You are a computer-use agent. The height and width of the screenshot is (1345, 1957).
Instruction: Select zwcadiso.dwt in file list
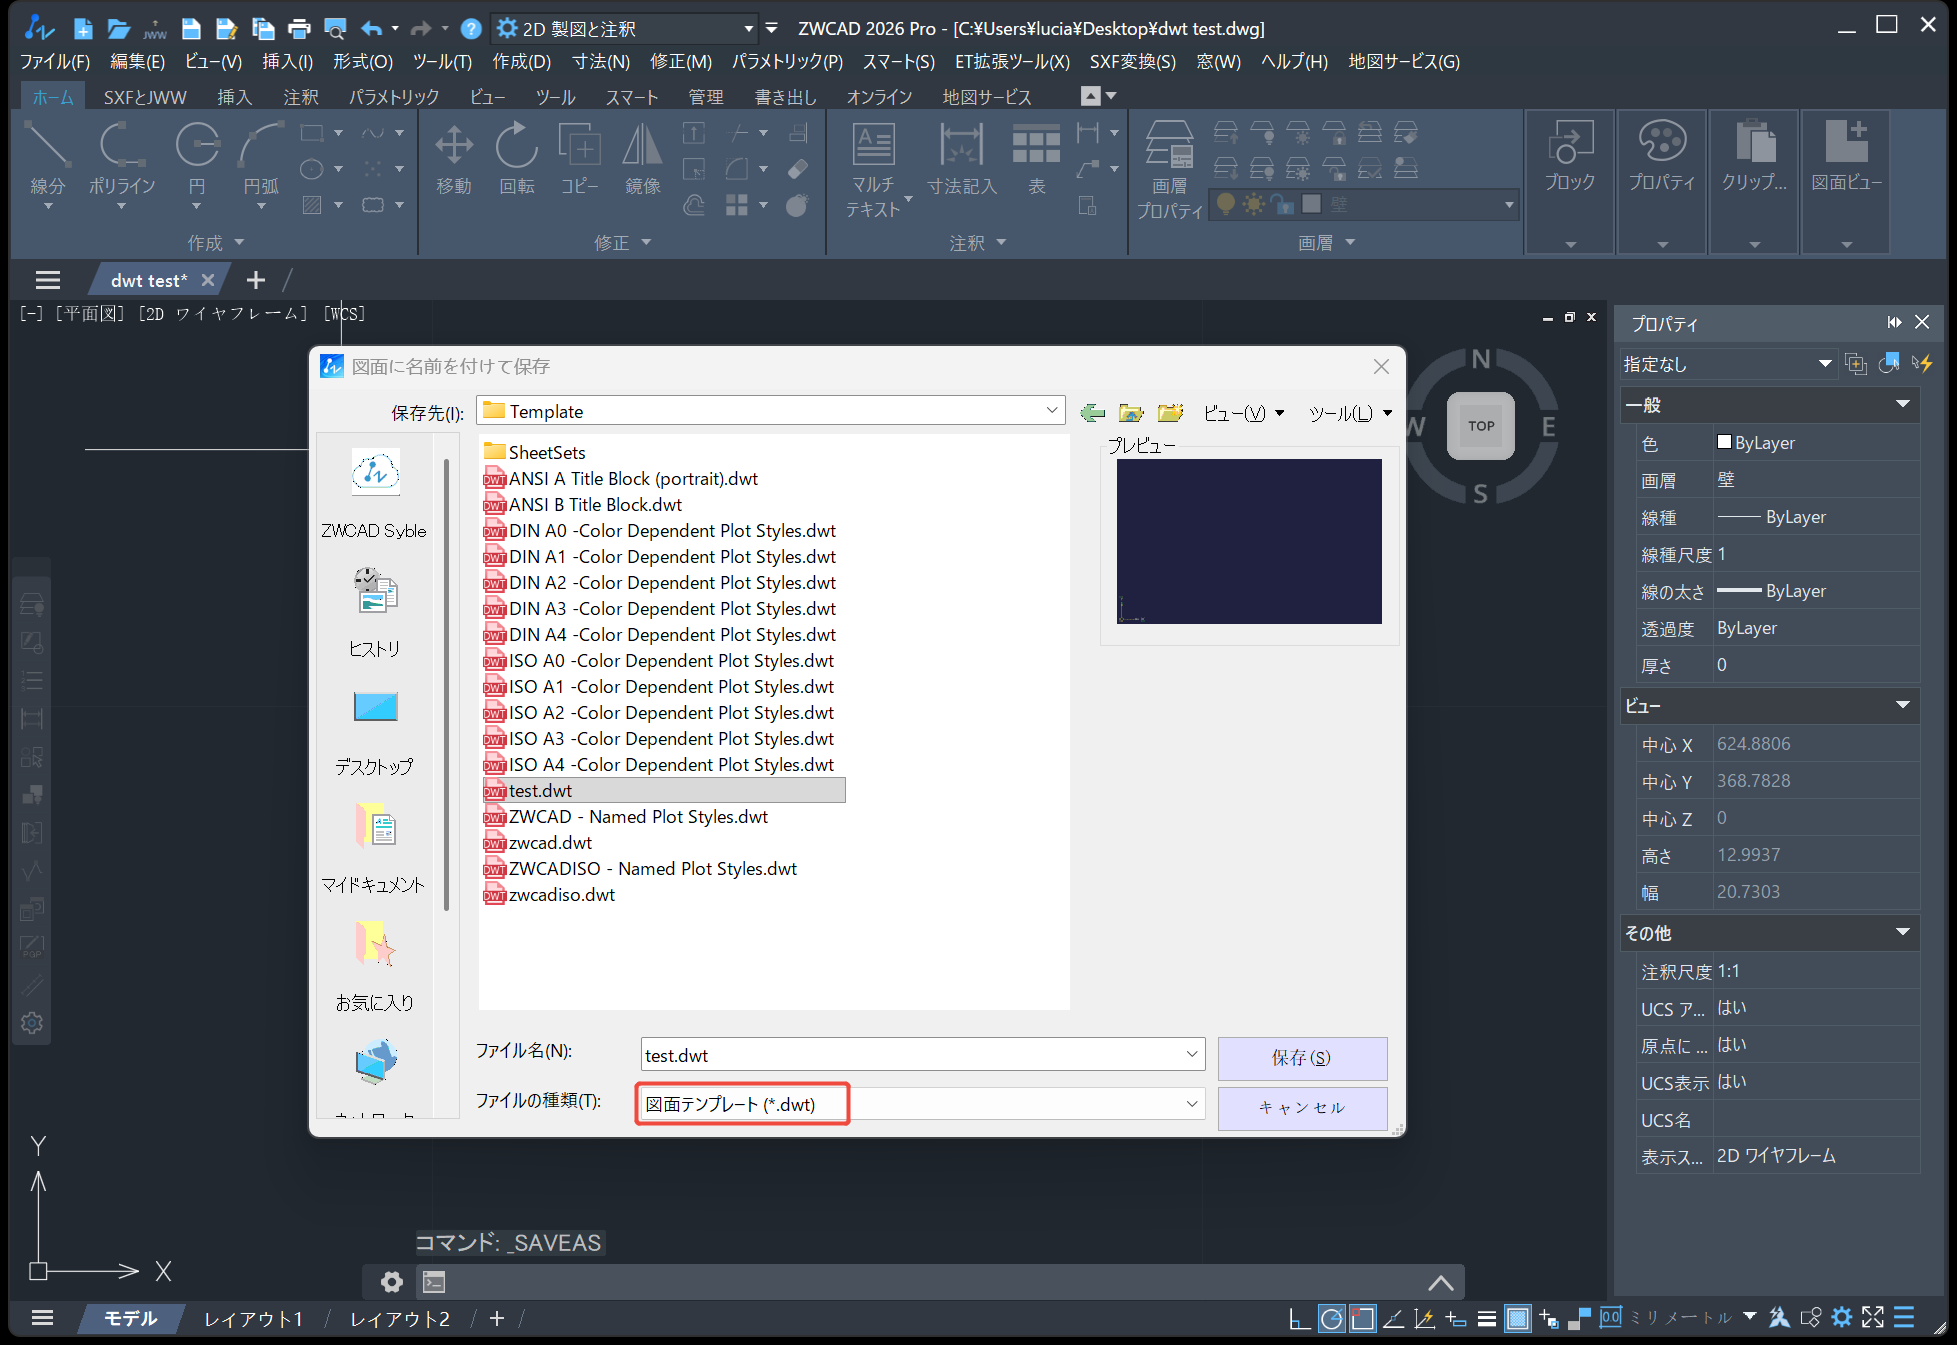tap(549, 894)
